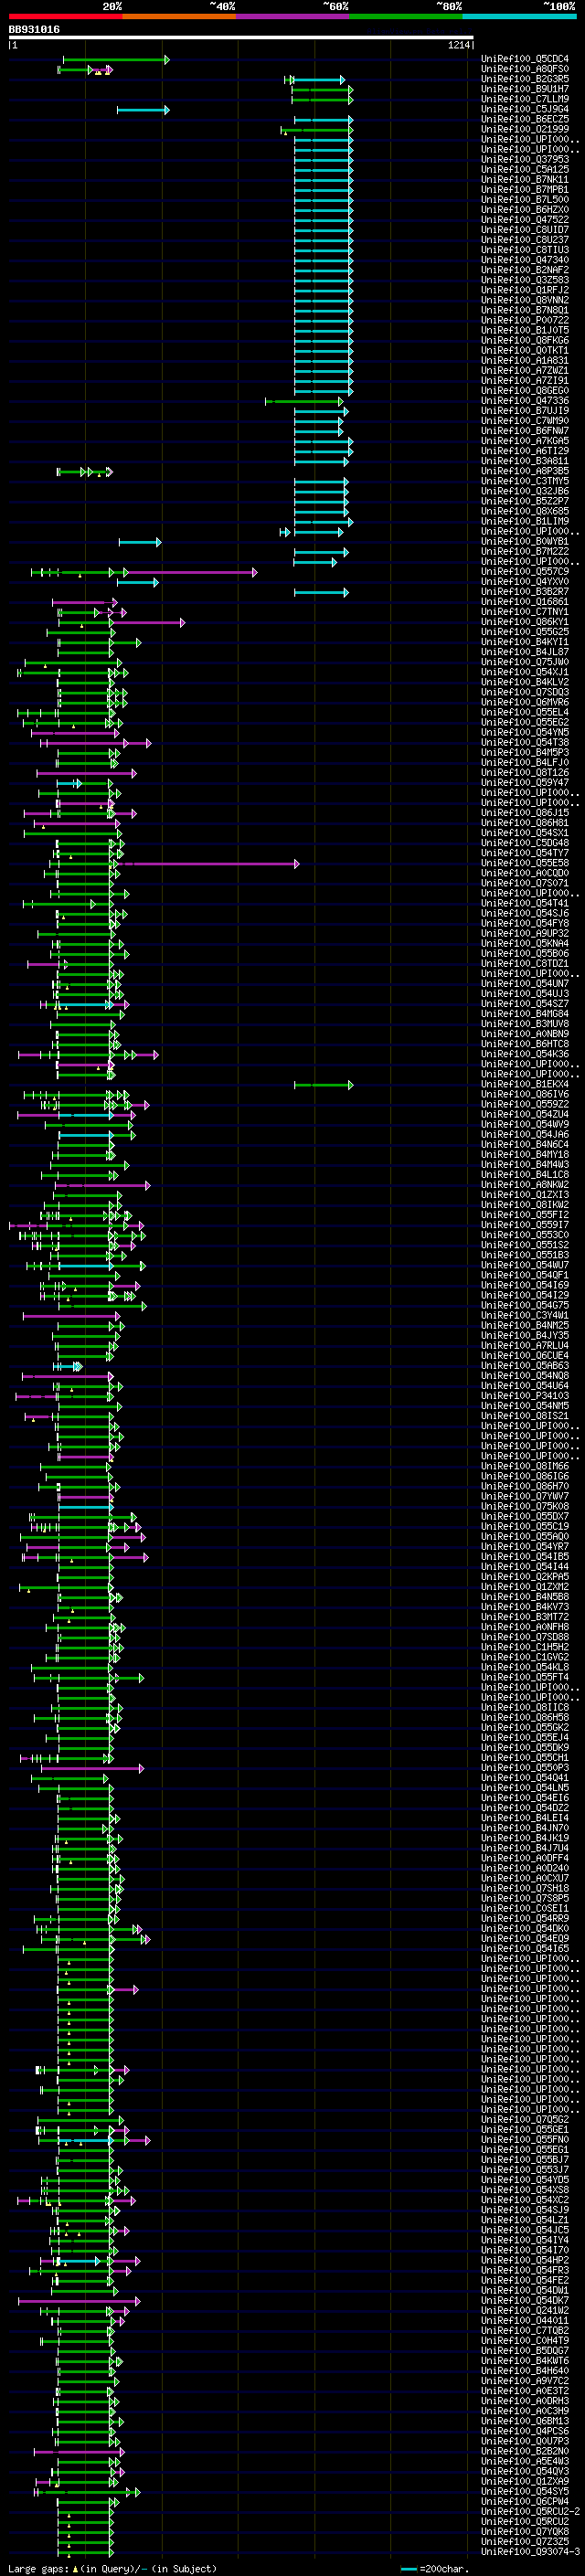The image size is (585, 2576).
Task: Select hit label UniRef100_B7NK11
Action: click(x=525, y=179)
